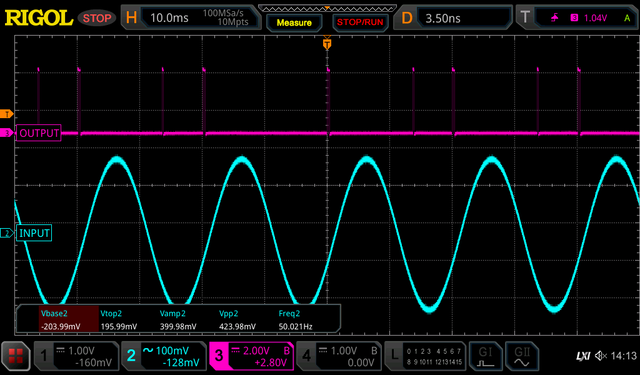The width and height of the screenshot is (640, 375).
Task: Click the STOP/RUN button
Action: [360, 22]
